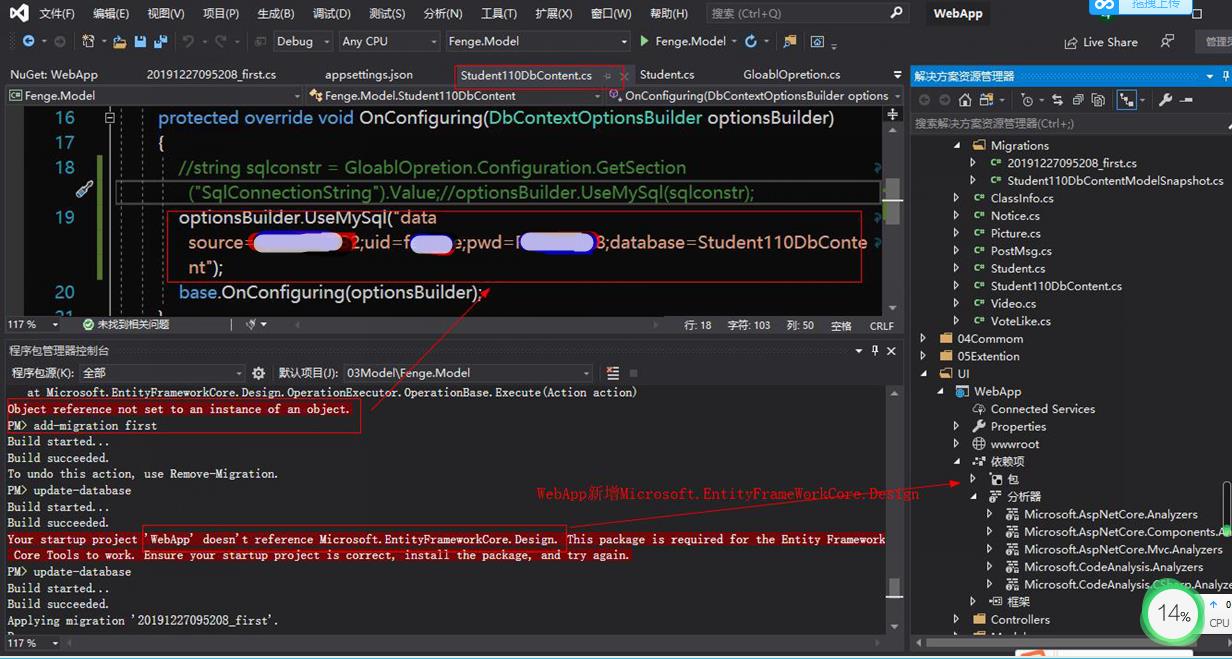Expand the Controllers folder node
The width and height of the screenshot is (1232, 659).
956,619
